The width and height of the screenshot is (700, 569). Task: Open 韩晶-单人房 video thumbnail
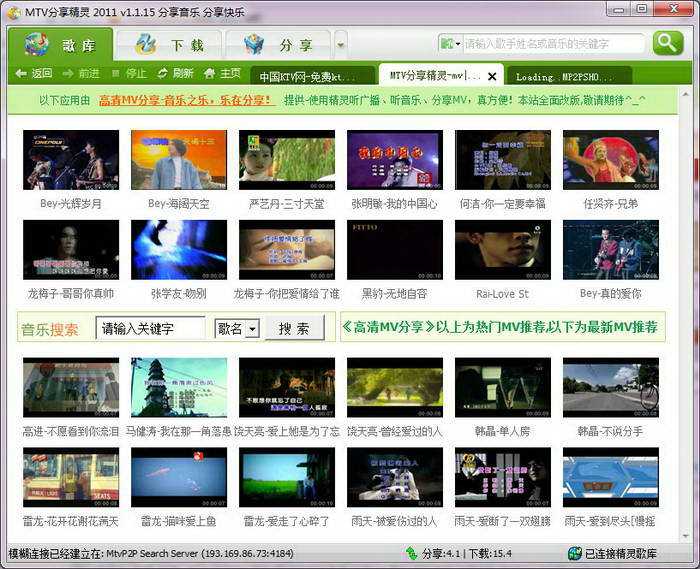[x=503, y=387]
